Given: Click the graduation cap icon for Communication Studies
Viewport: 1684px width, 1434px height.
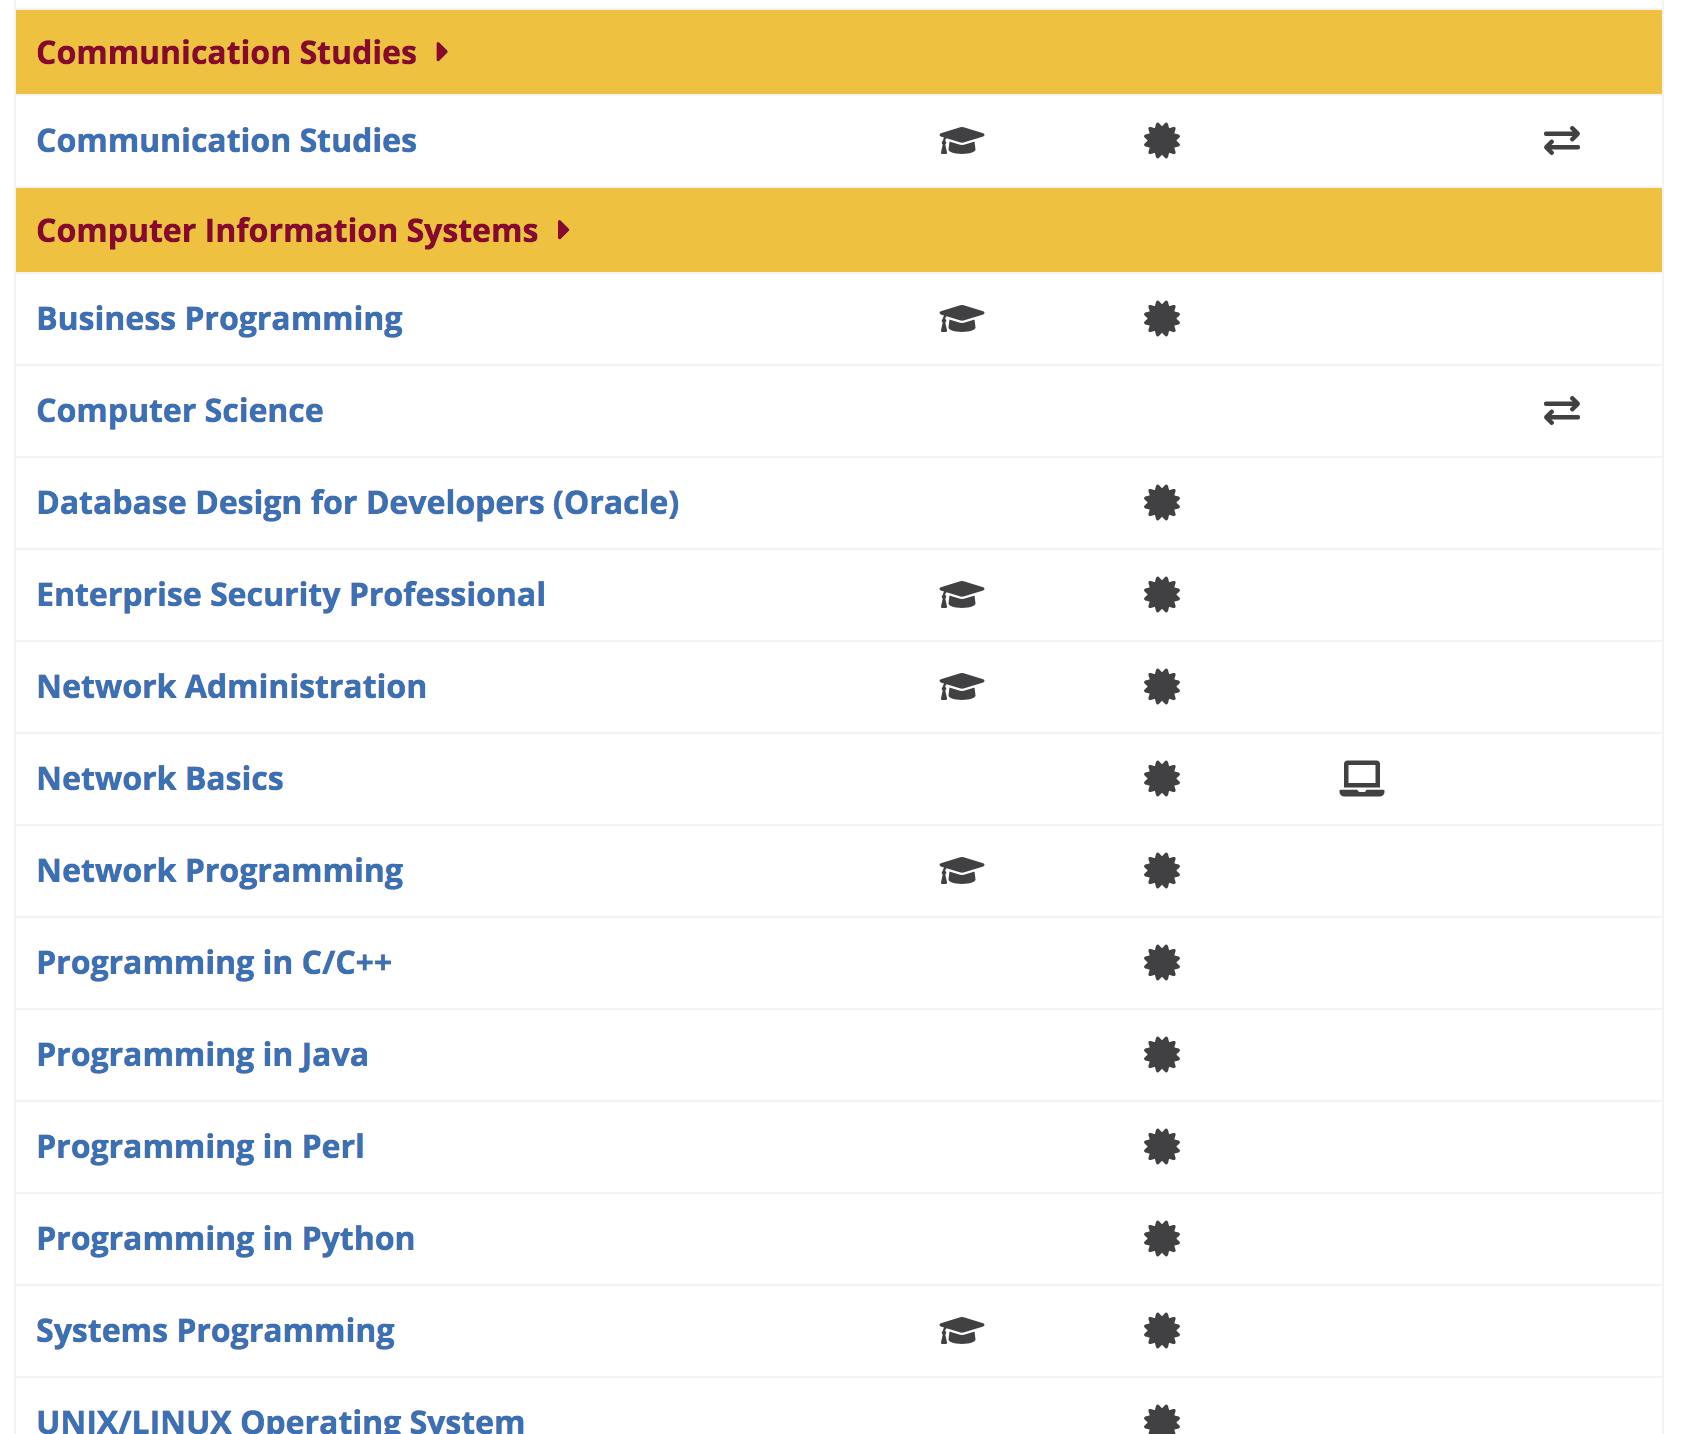Looking at the screenshot, I should click(961, 141).
